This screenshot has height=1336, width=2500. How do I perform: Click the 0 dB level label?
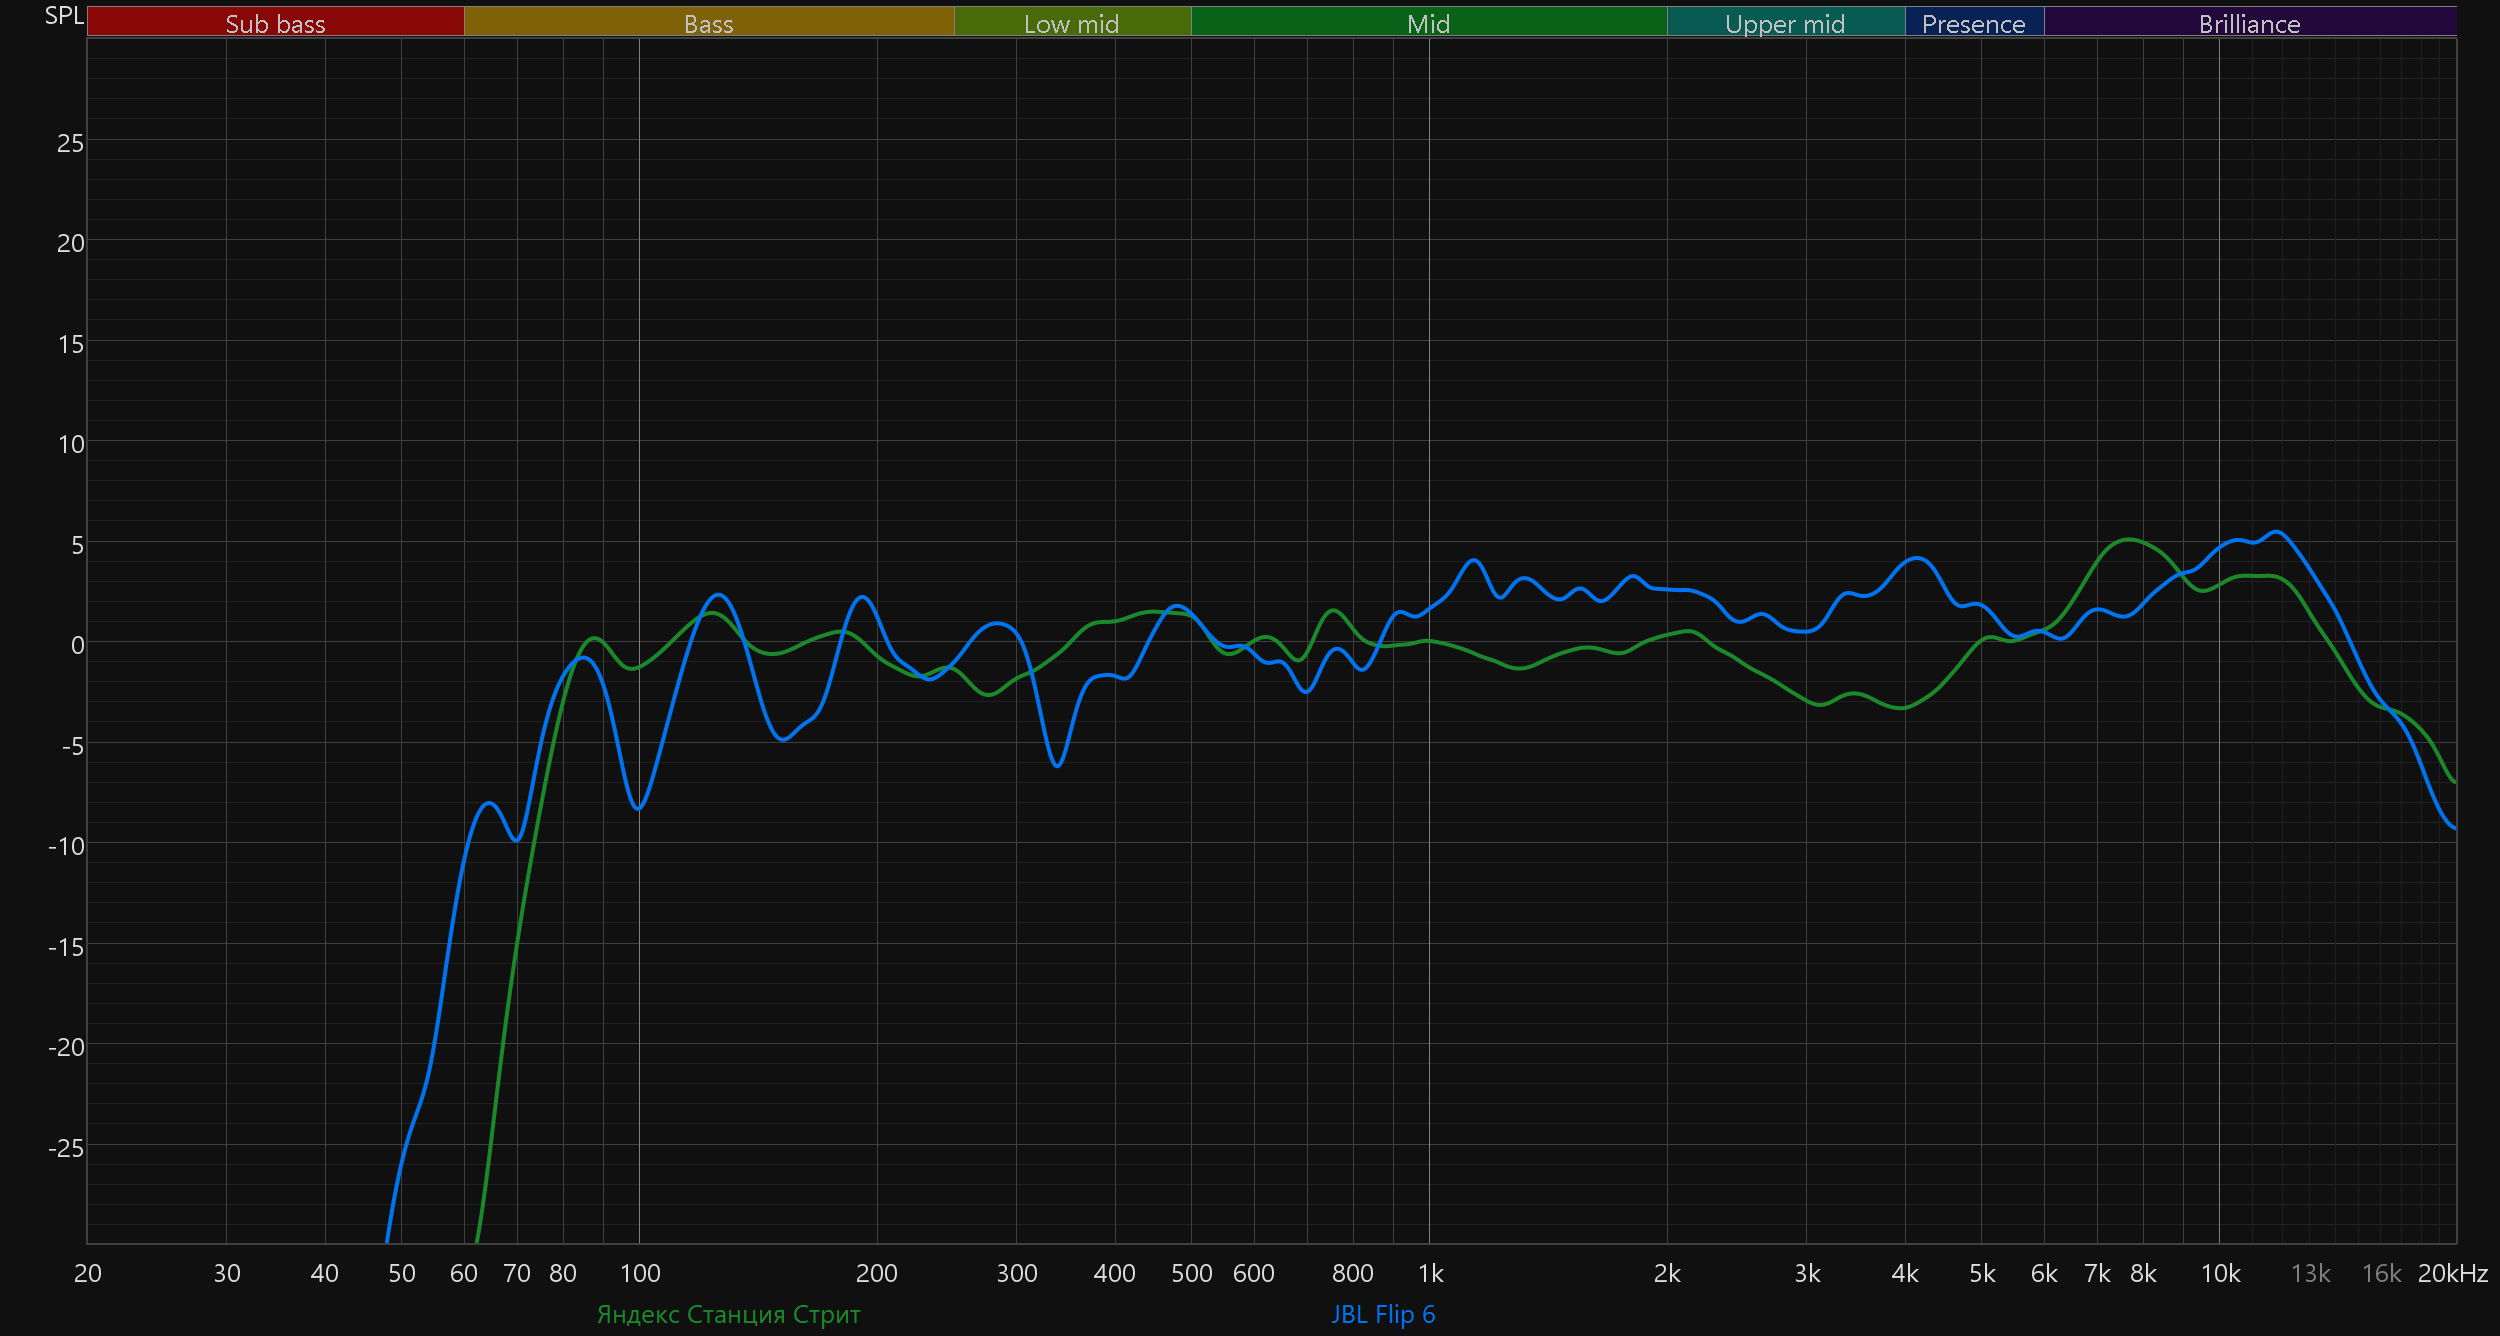click(x=77, y=645)
